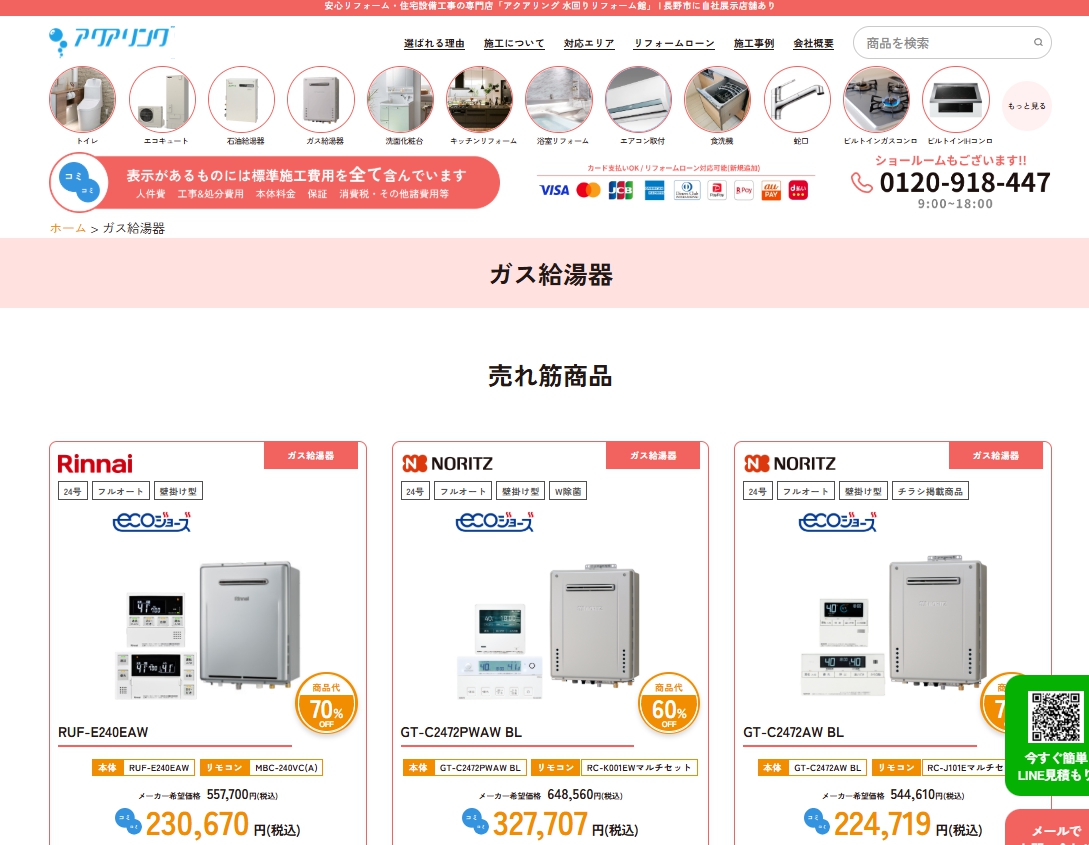
Task: Expand categories with もっと見る
Action: [1026, 106]
